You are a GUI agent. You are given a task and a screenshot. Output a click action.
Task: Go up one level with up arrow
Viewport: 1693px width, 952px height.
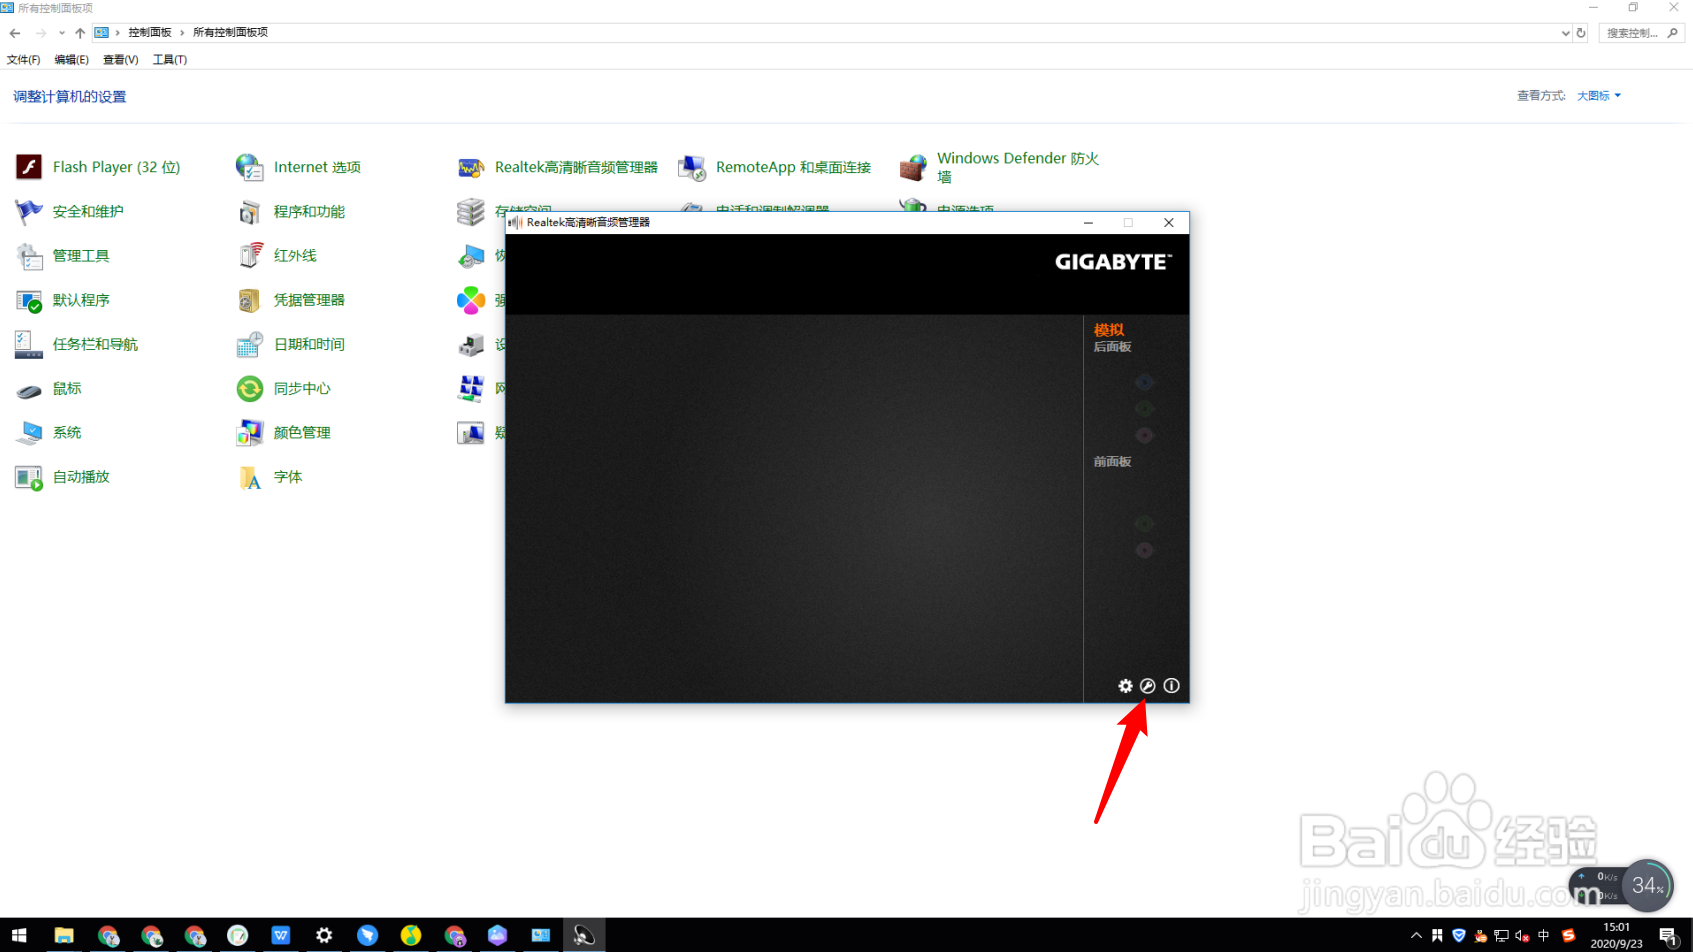click(80, 33)
